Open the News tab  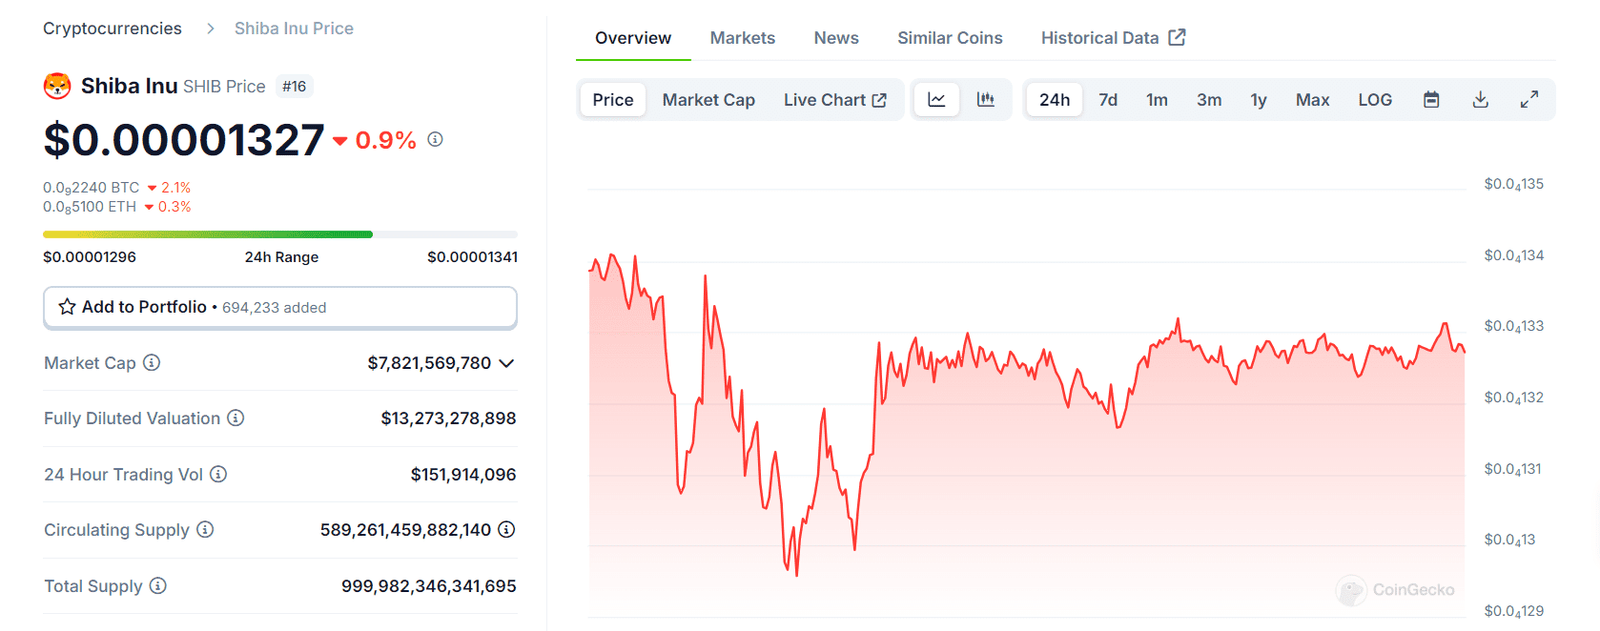tap(836, 38)
